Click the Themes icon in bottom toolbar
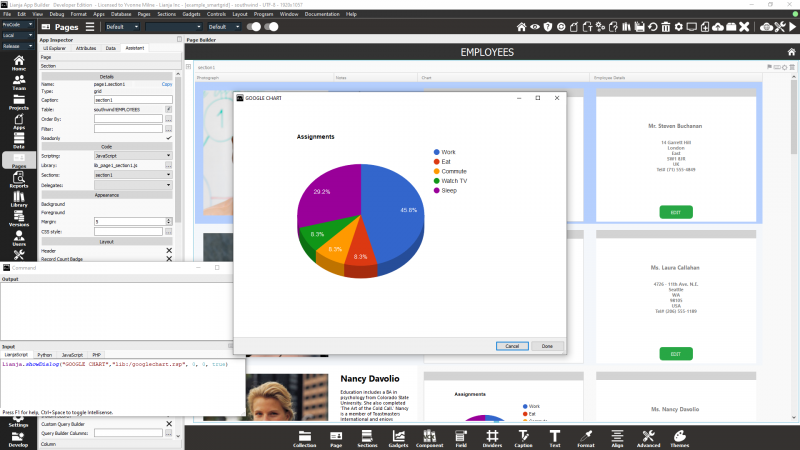 tap(679, 438)
